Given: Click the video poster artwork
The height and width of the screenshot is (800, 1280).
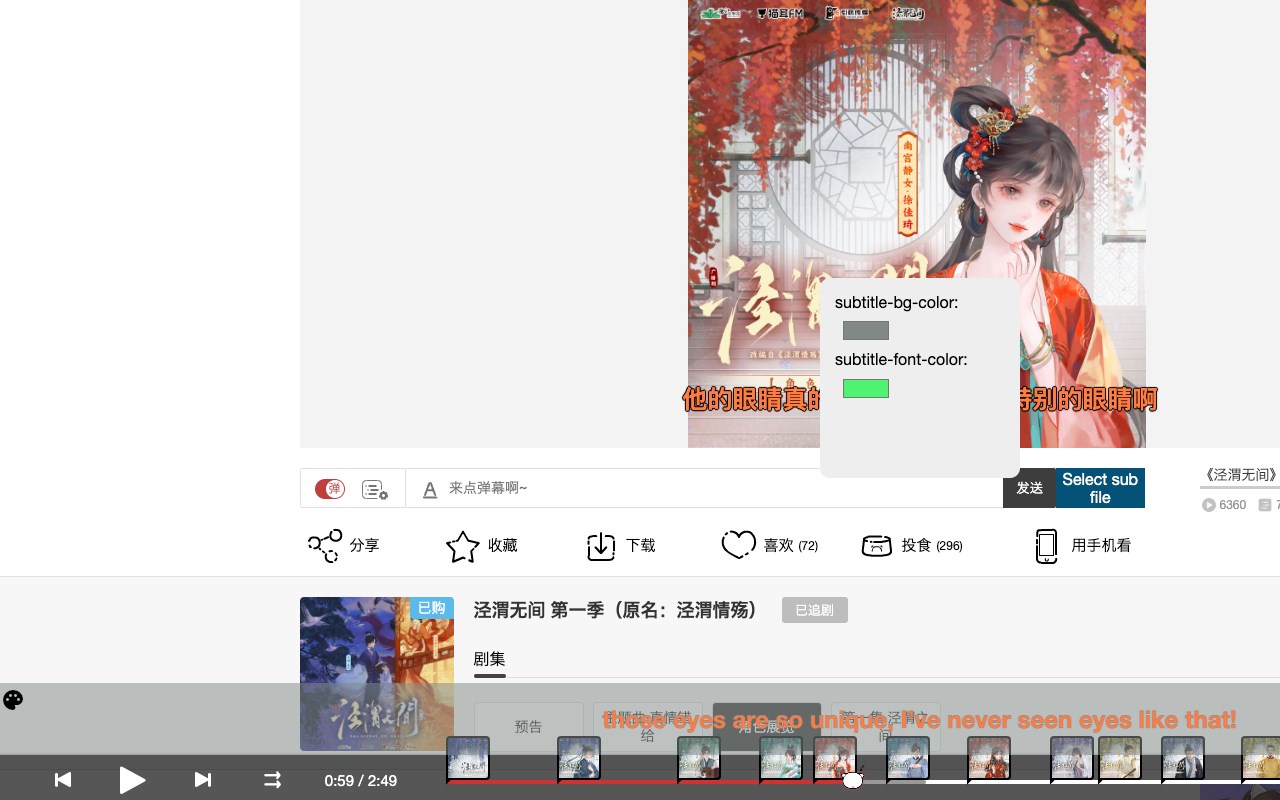Looking at the screenshot, I should (917, 224).
